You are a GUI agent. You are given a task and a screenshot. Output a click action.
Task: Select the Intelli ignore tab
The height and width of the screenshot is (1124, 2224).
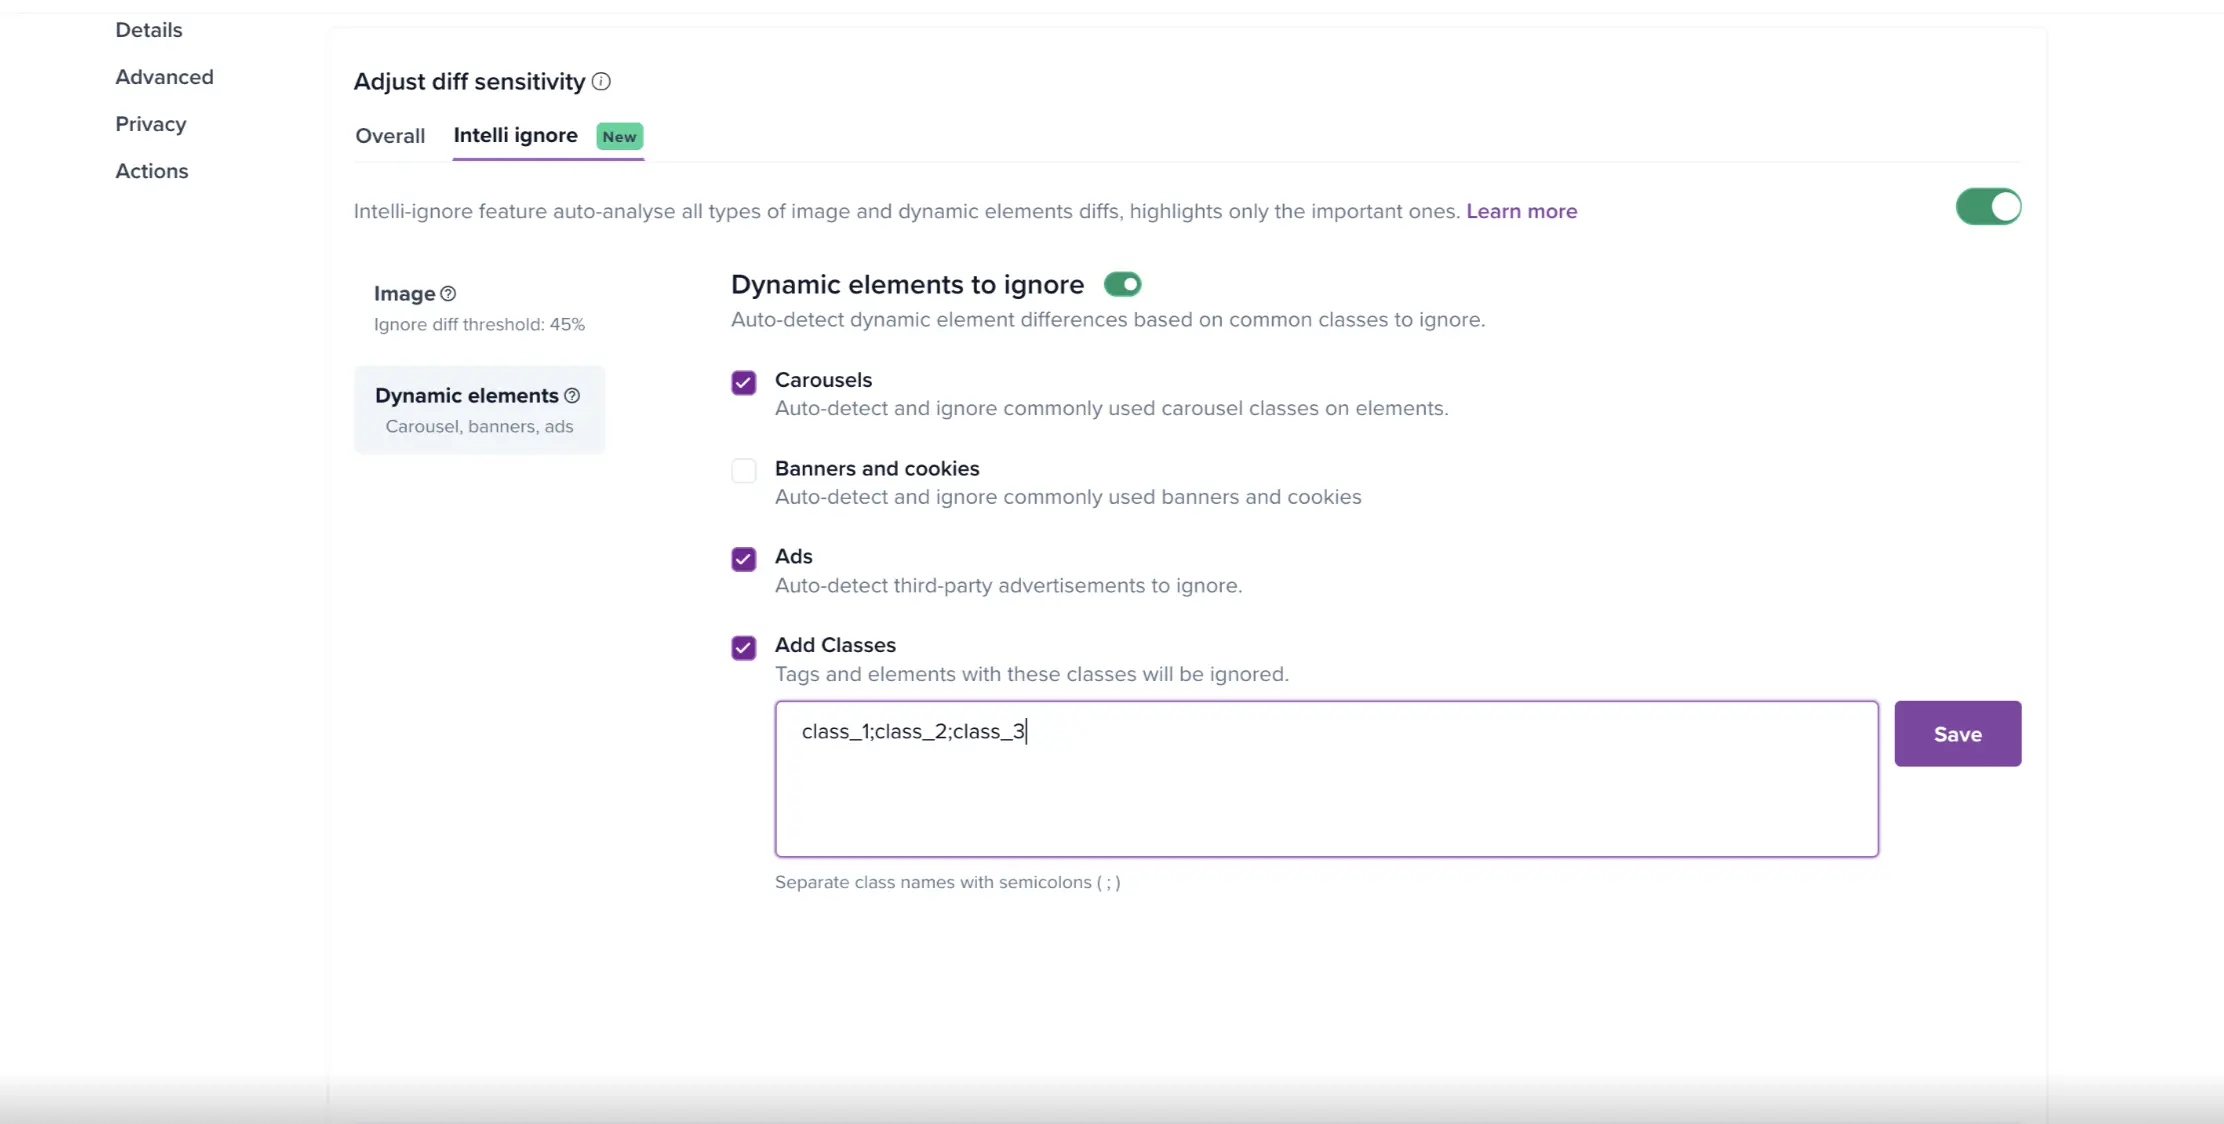tap(515, 136)
